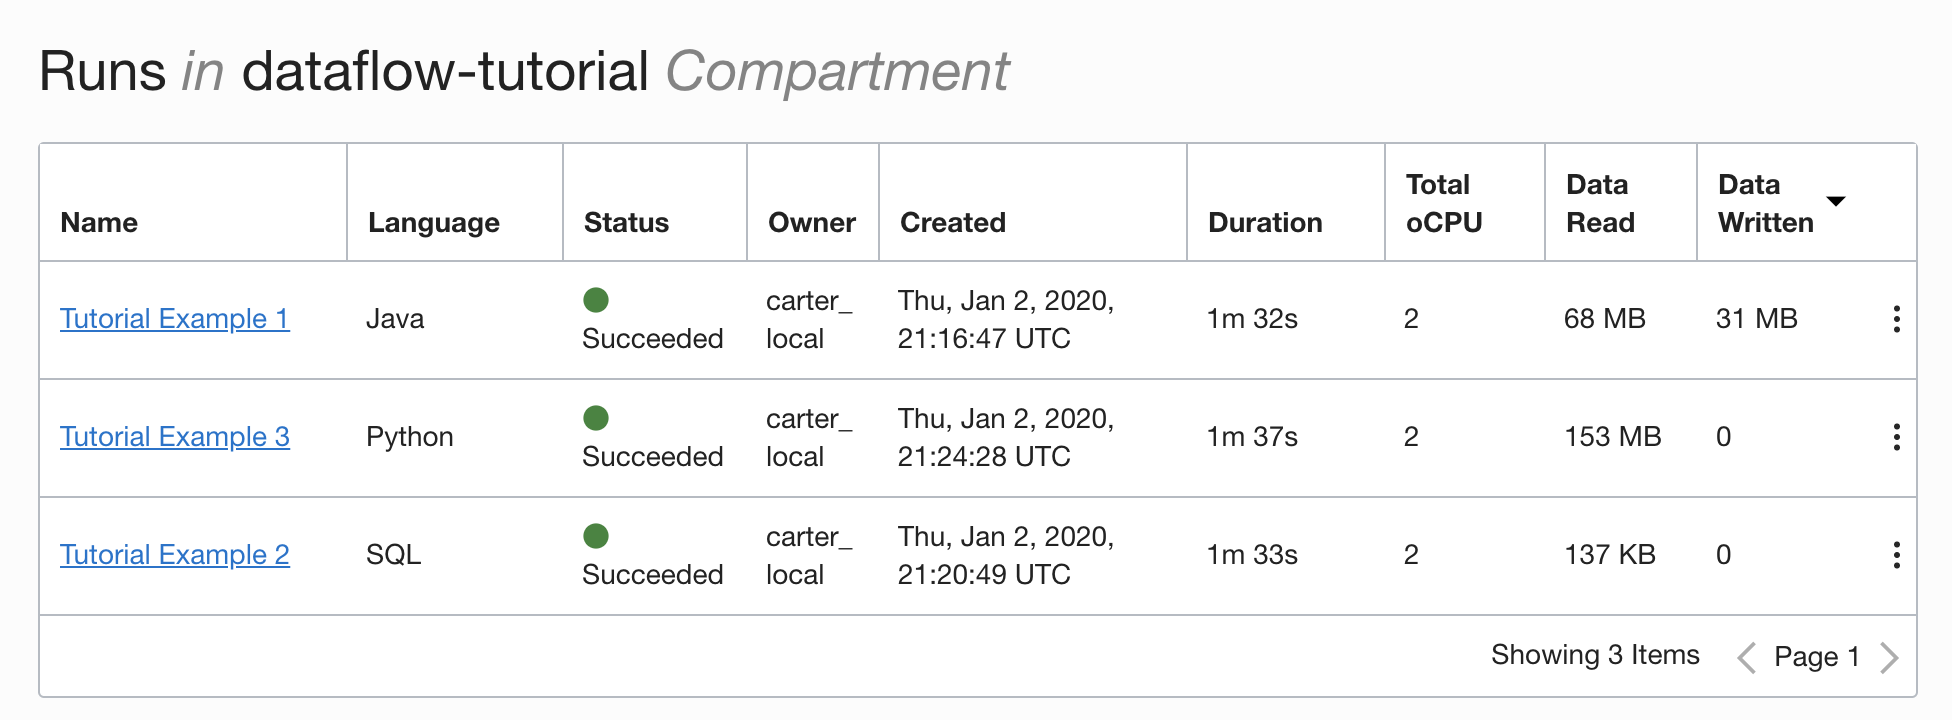Sort by the Created column header
The image size is (1952, 720).
(x=953, y=223)
